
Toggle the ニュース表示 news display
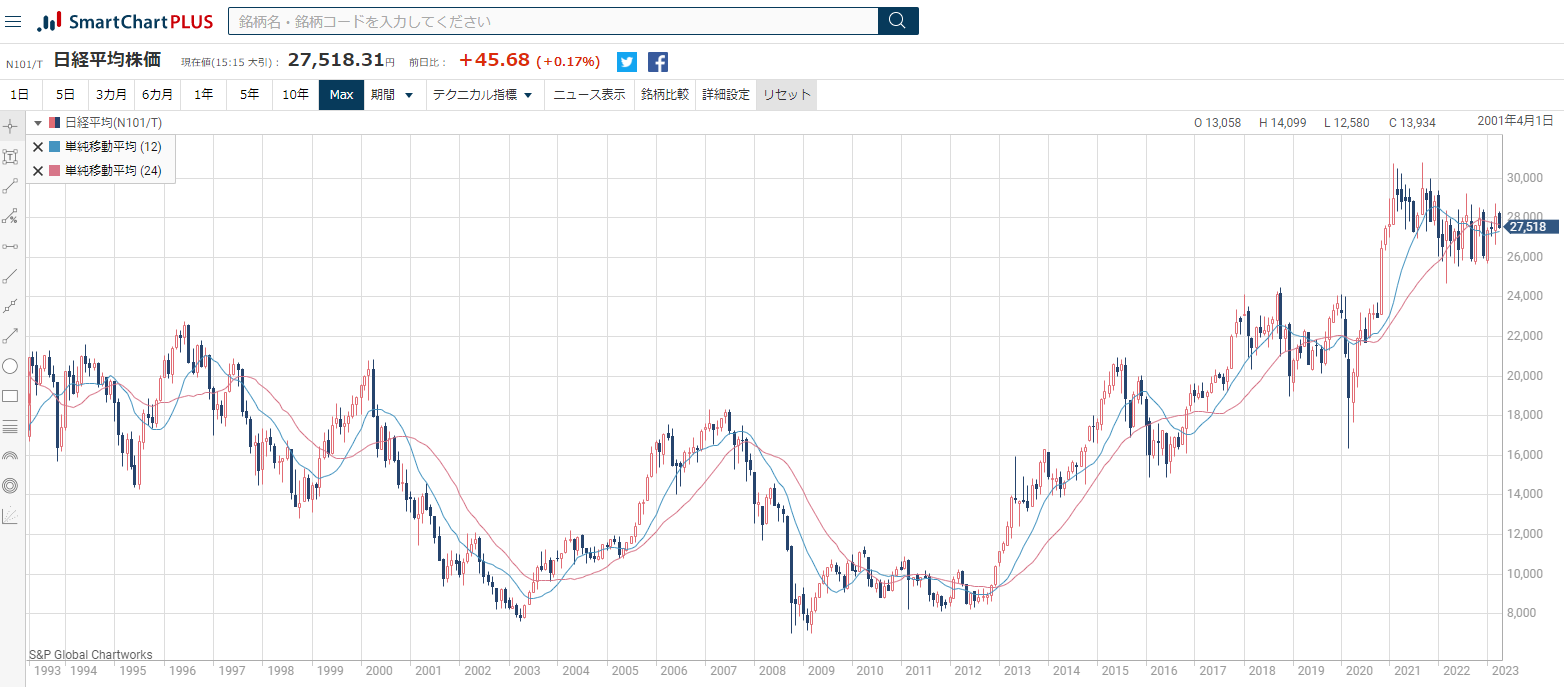[x=589, y=95]
